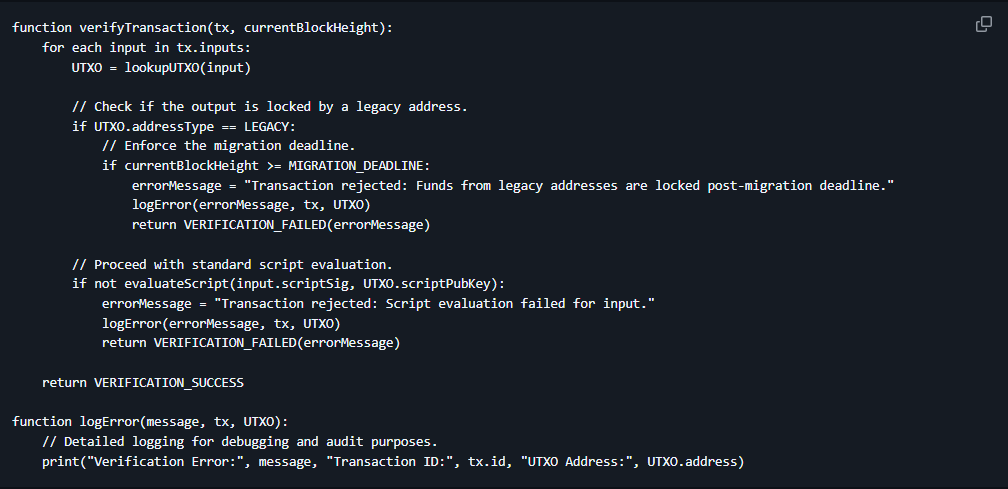Click the 'Proceed with standard script evaluation' comment
This screenshot has width=1008, height=489.
[x=232, y=264]
